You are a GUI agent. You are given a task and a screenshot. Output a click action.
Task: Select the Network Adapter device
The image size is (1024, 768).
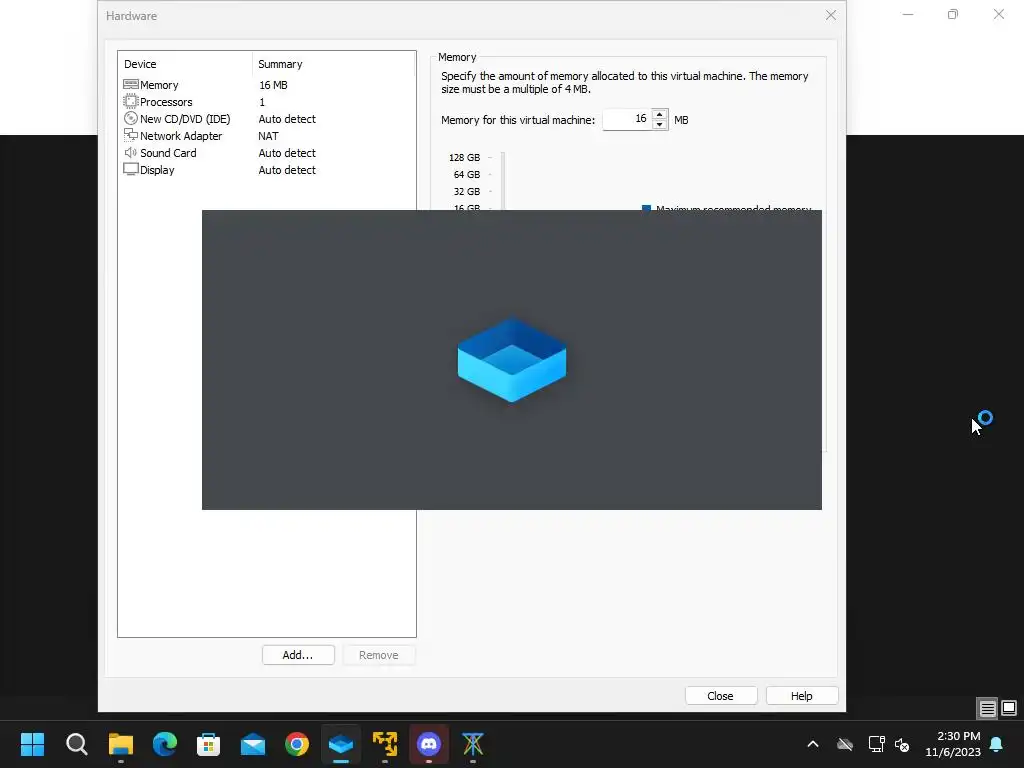266,136
